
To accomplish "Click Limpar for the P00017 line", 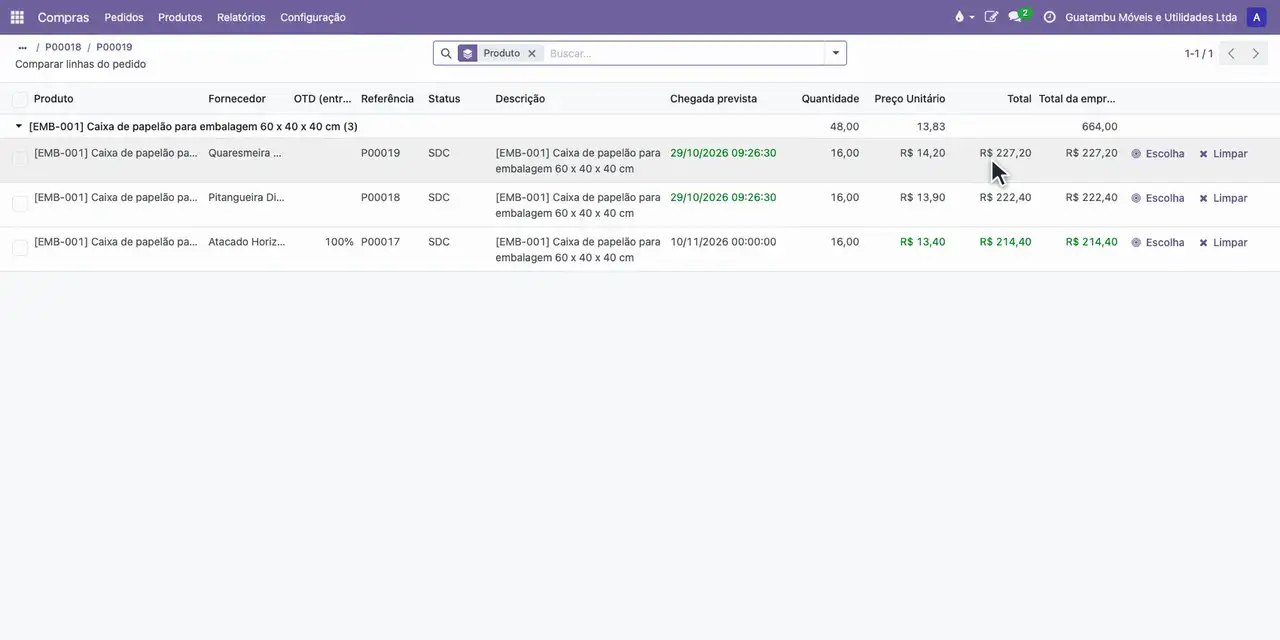I will point(1223,242).
